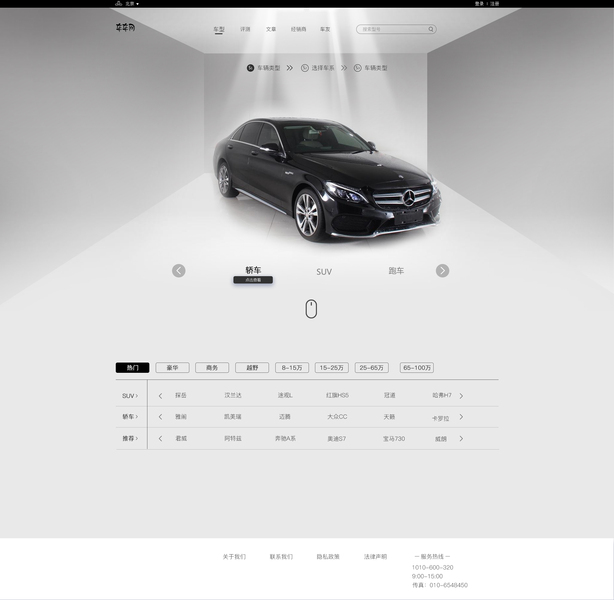Click the 点击查看 button under 轿车
This screenshot has height=600, width=614.
[x=253, y=280]
